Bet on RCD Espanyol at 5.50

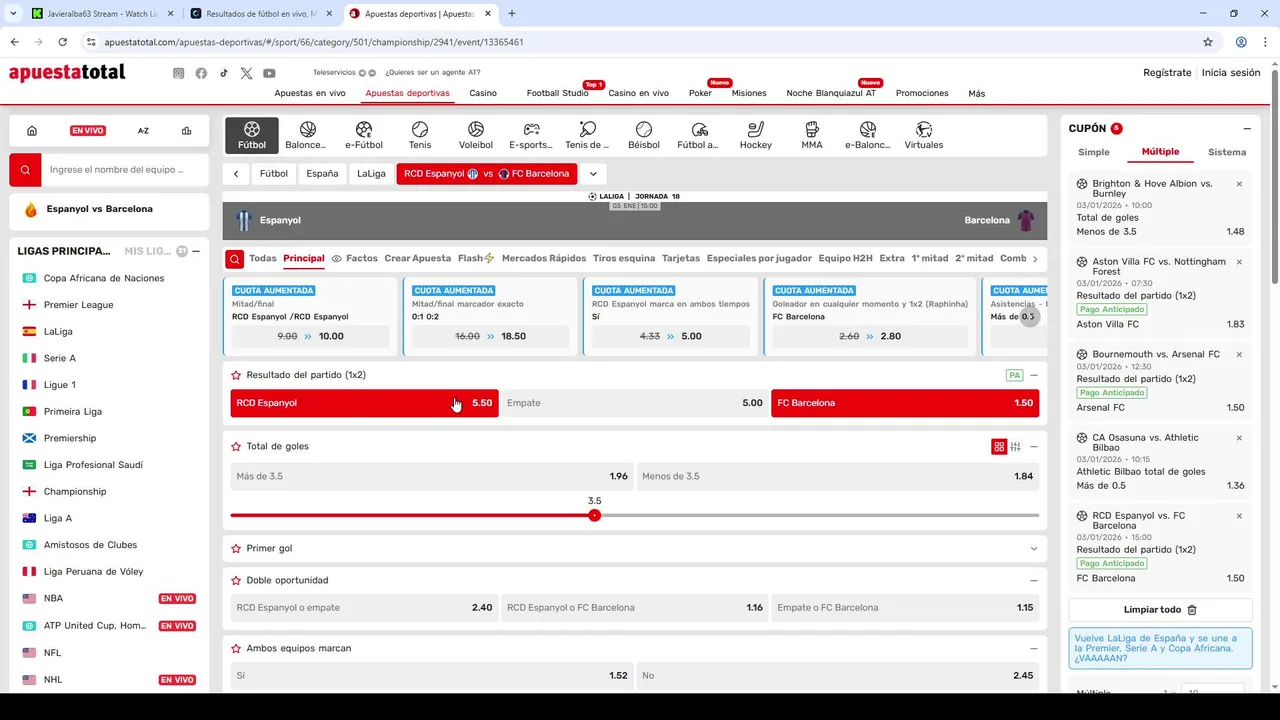(364, 403)
